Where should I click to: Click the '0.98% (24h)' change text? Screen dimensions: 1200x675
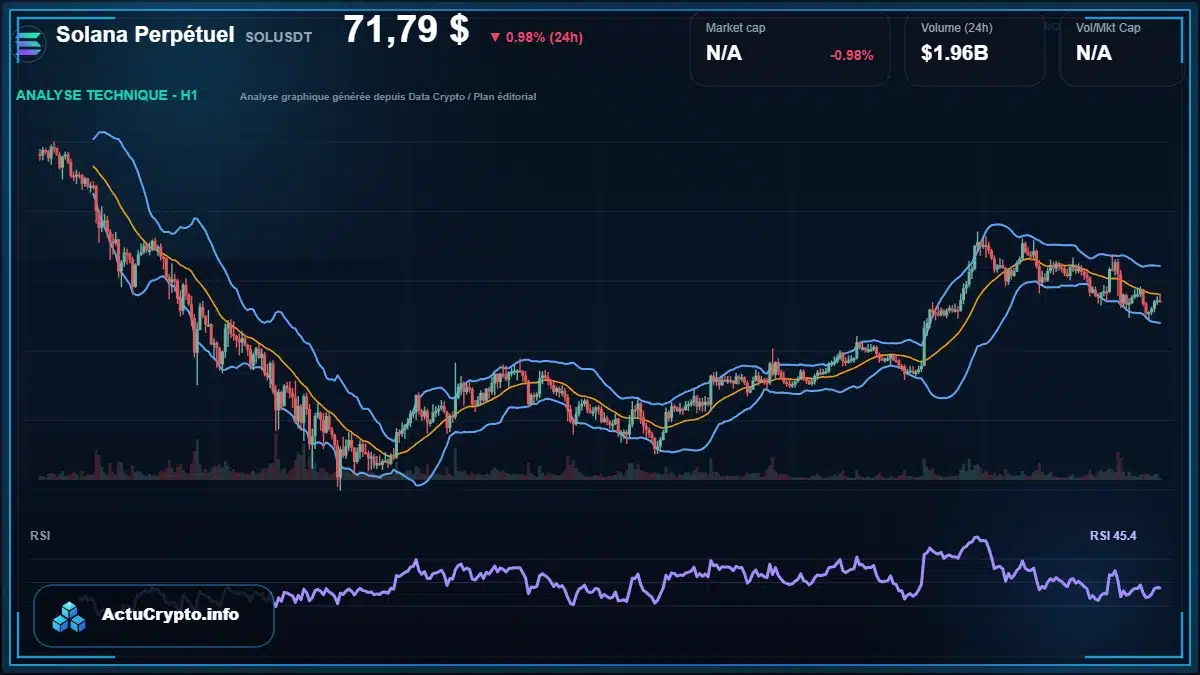pyautogui.click(x=544, y=37)
